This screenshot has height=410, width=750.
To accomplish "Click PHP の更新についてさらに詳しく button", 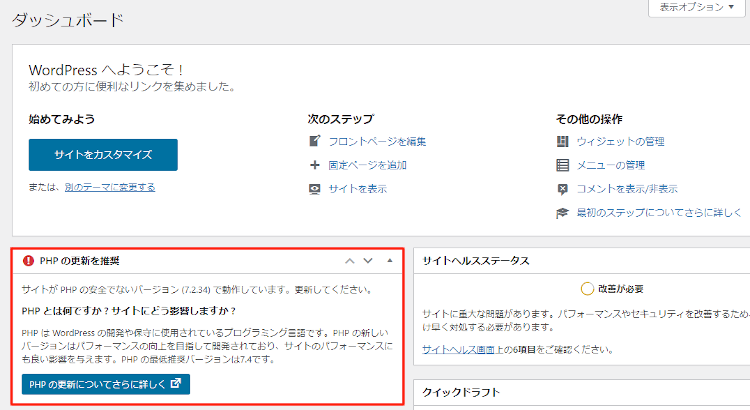I will tap(106, 384).
